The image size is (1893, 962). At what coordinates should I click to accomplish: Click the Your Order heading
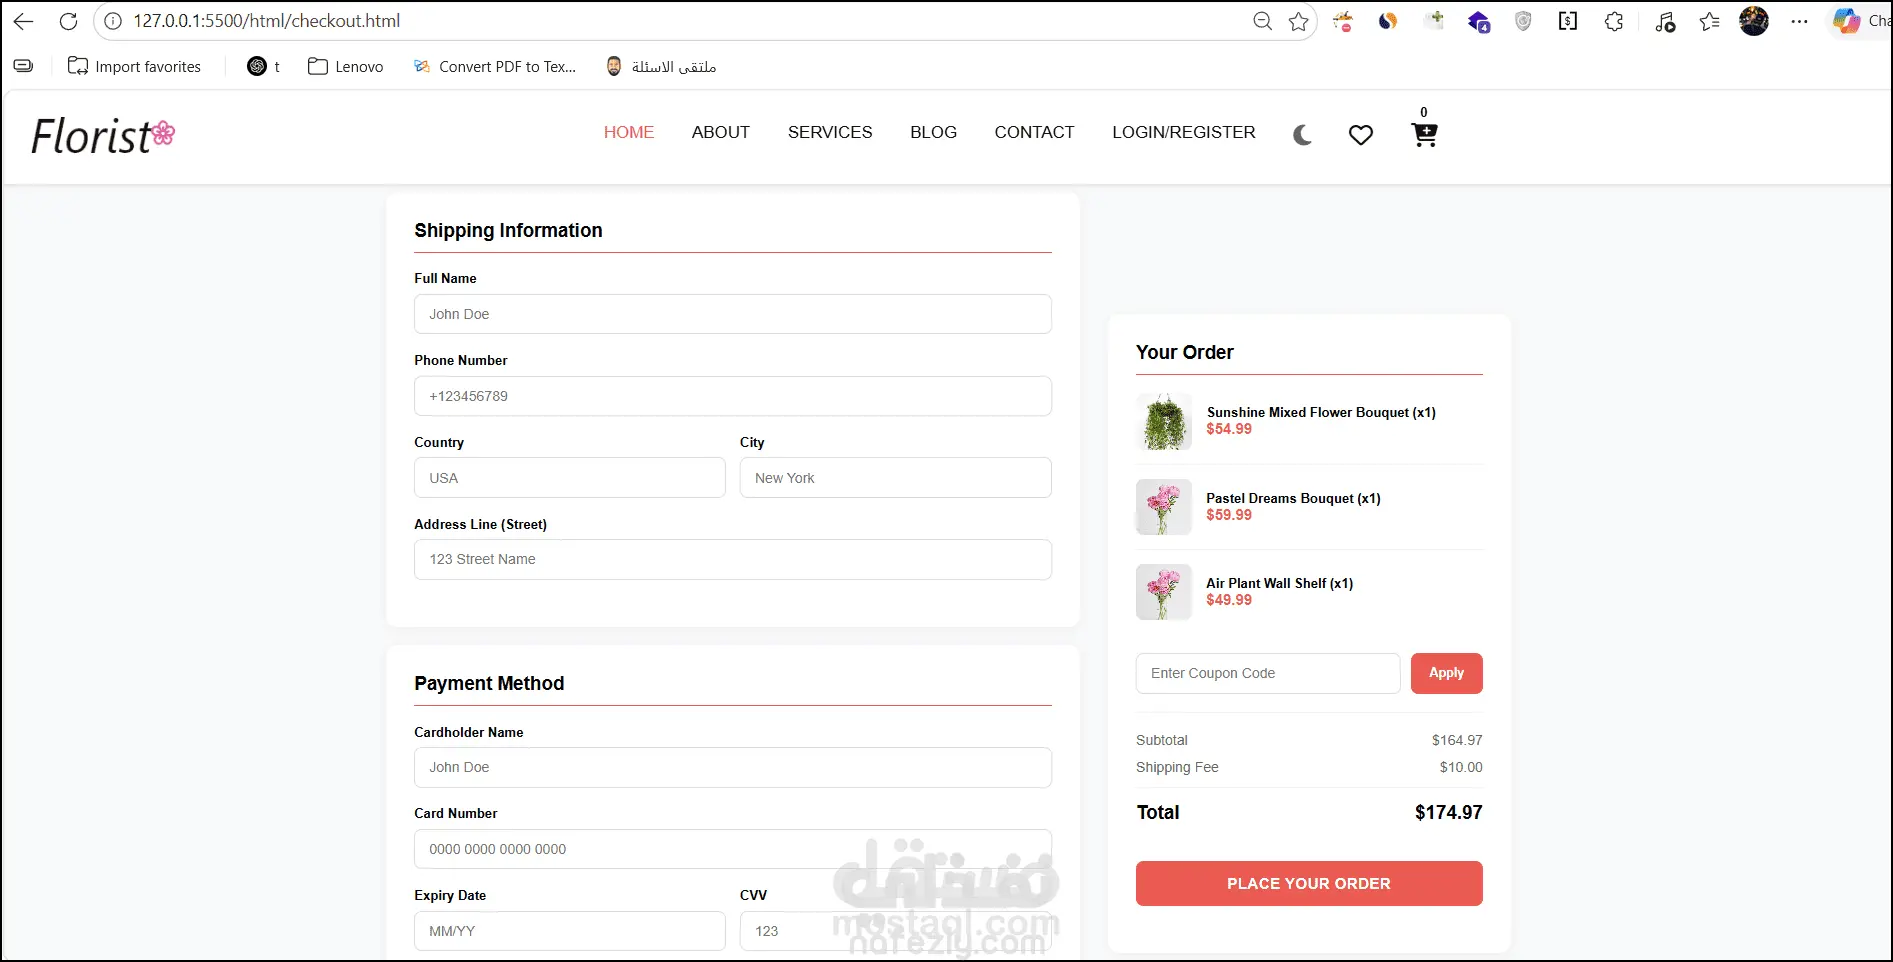click(x=1185, y=352)
